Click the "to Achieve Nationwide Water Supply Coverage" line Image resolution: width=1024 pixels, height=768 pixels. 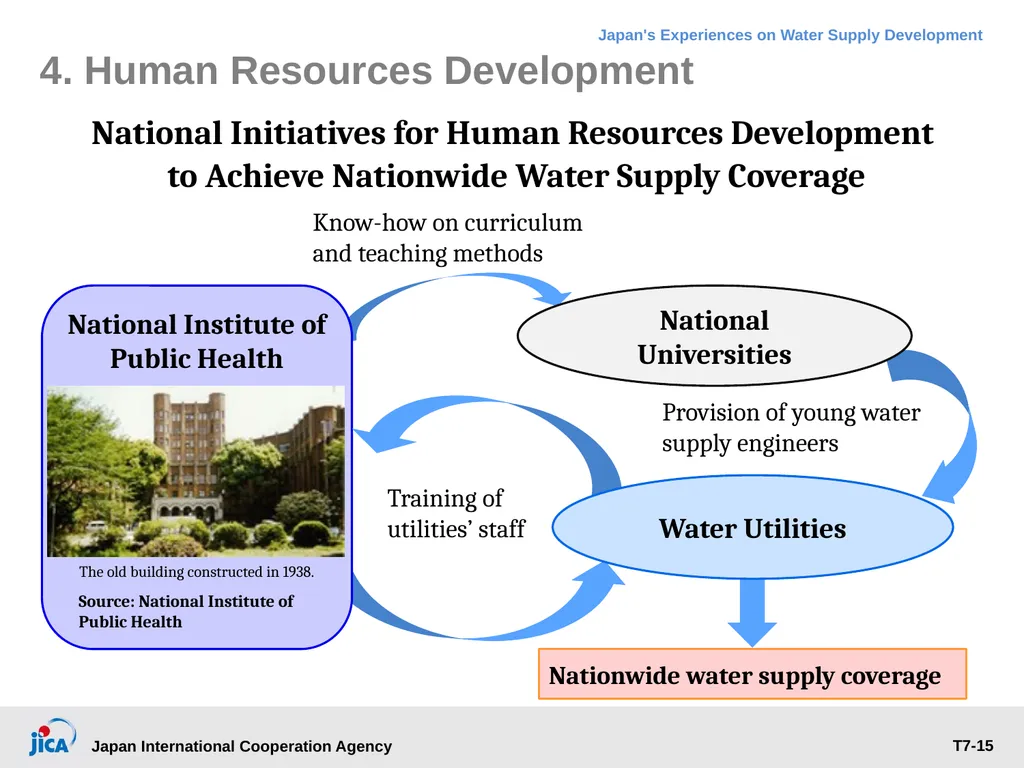tap(516, 176)
